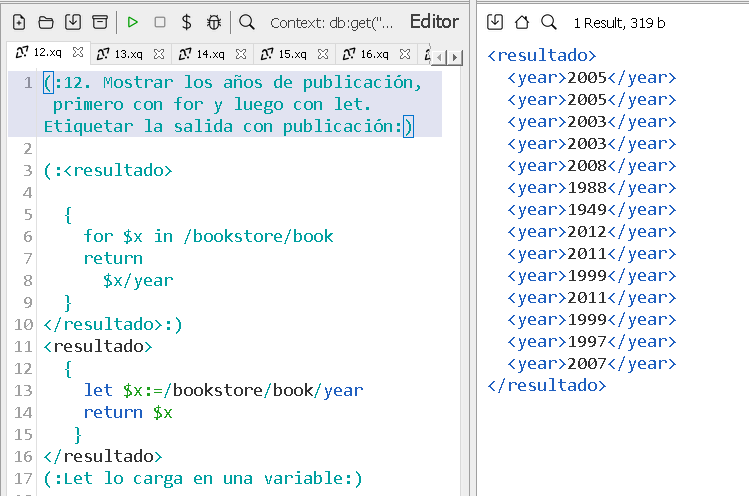Open a file with folder icon
The height and width of the screenshot is (496, 749).
coord(46,22)
